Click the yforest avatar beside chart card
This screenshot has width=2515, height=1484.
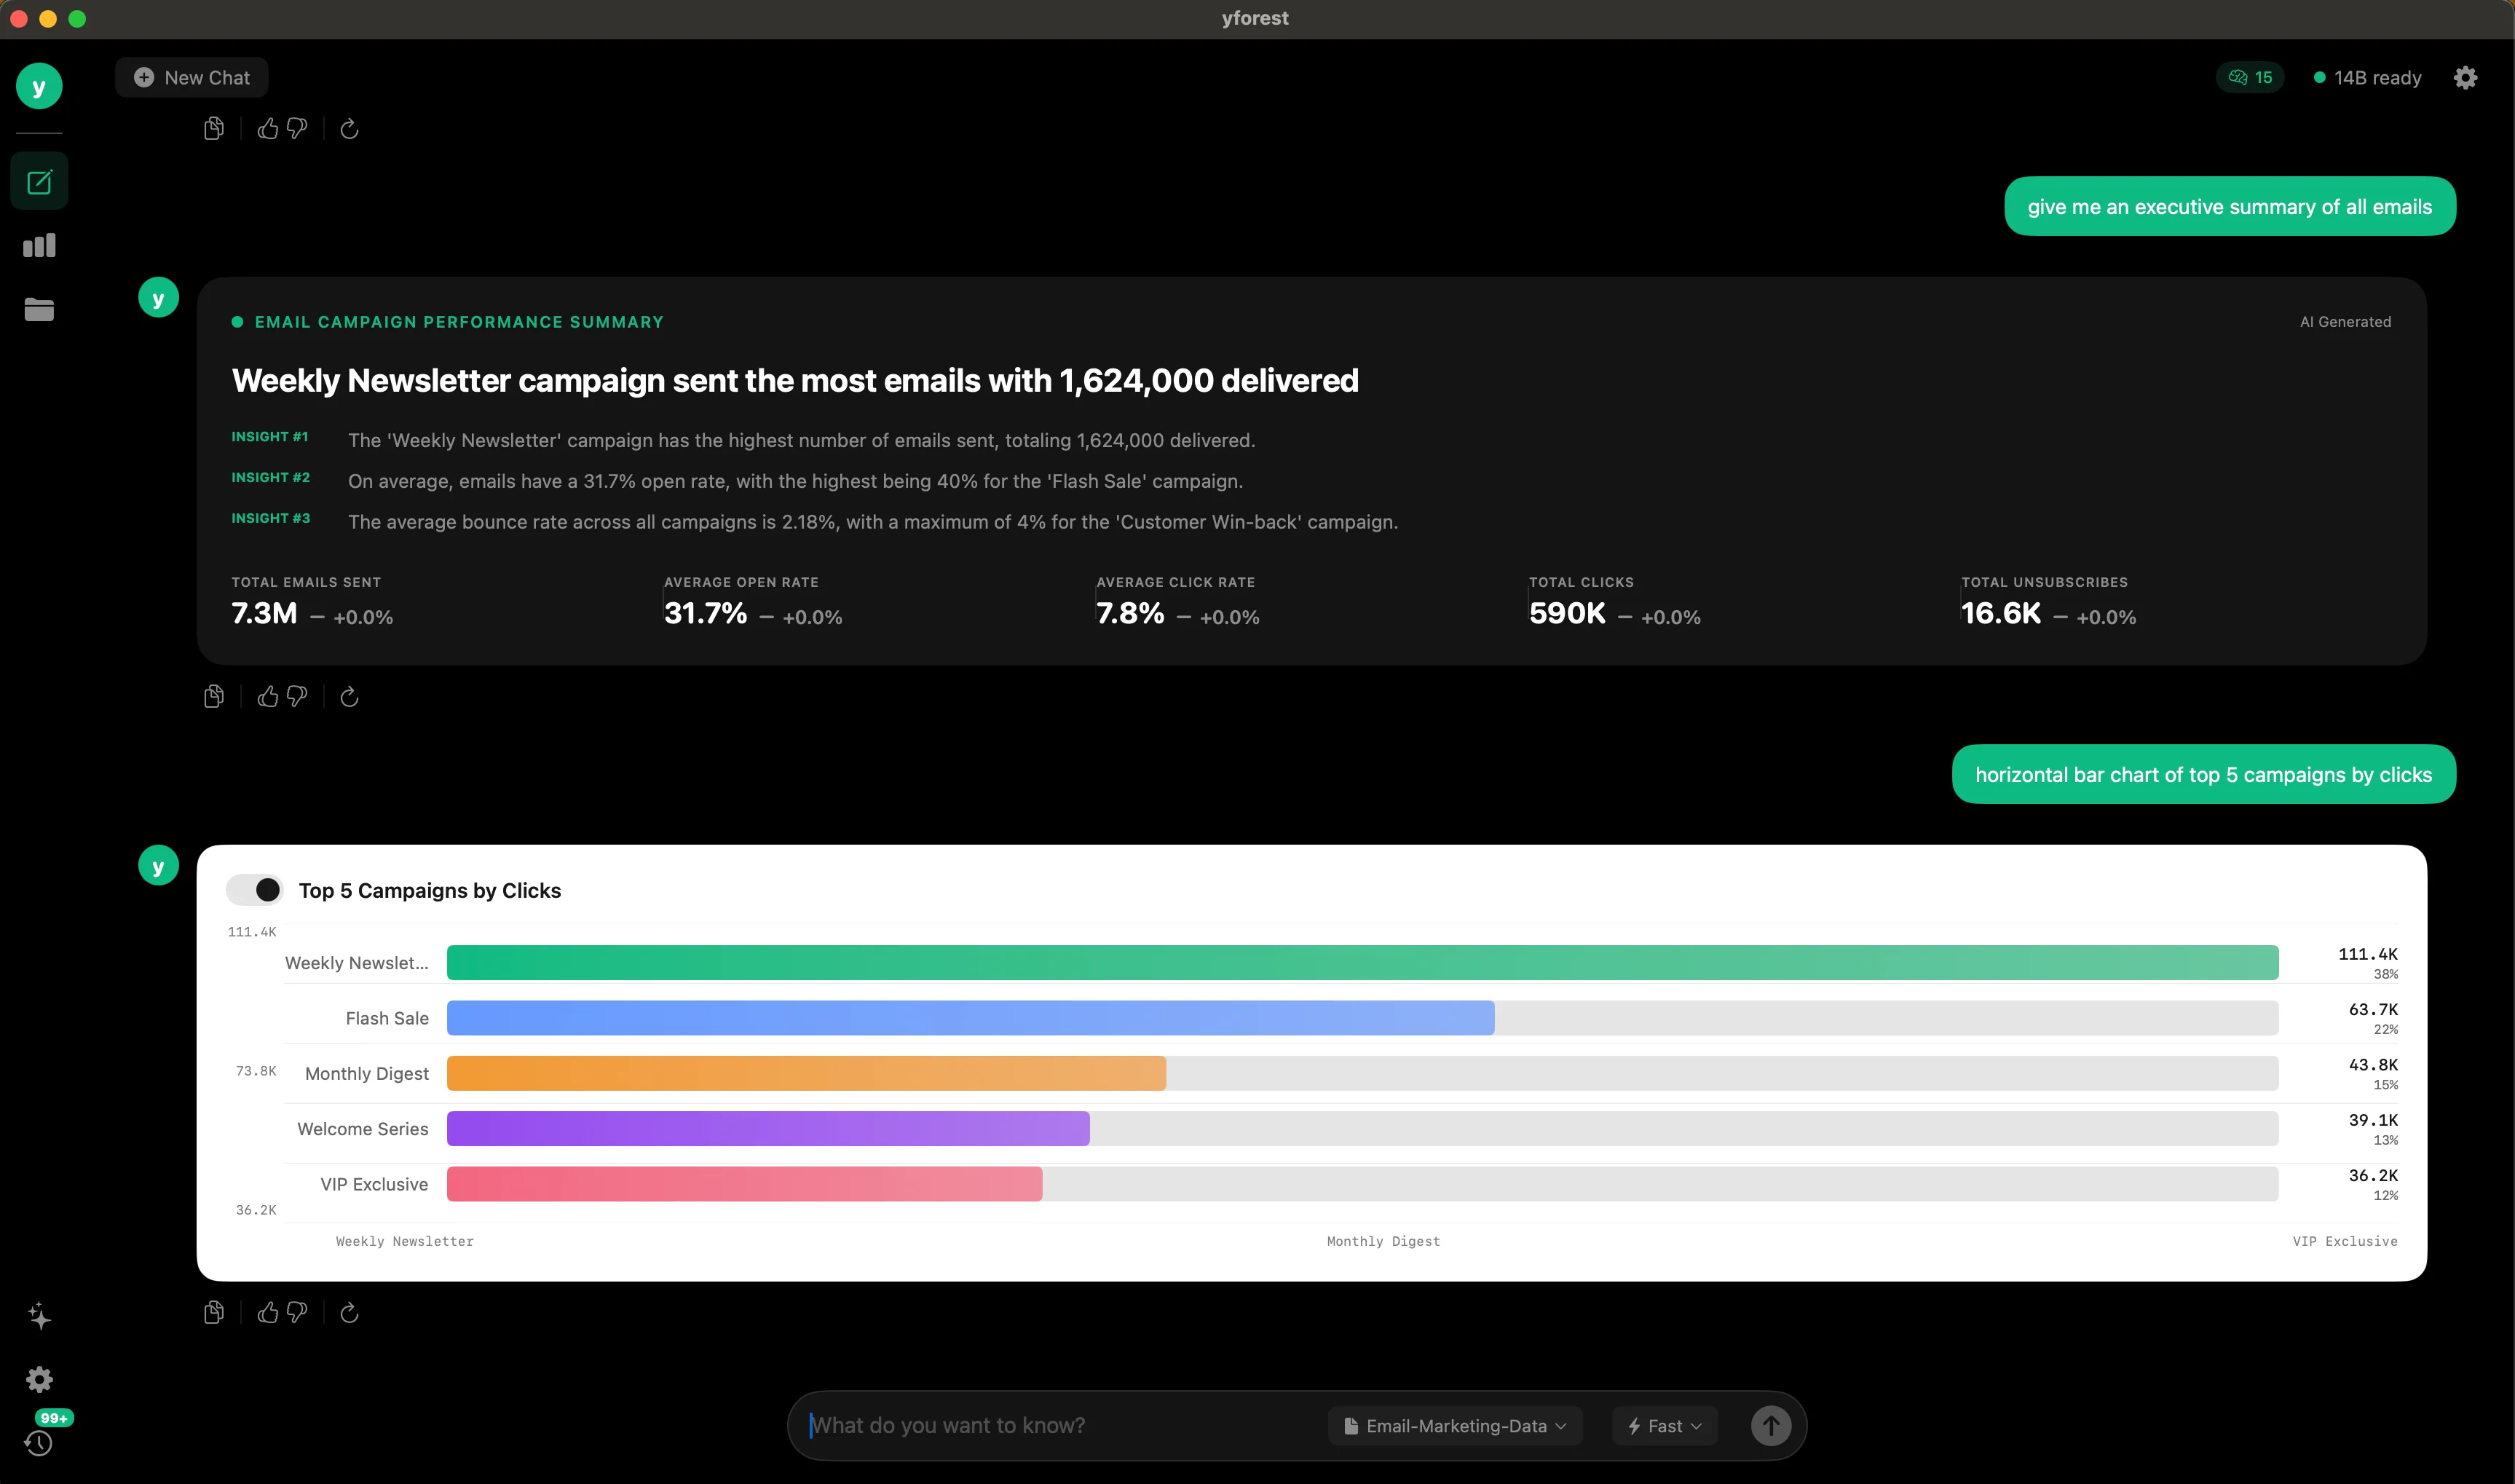pyautogui.click(x=158, y=866)
